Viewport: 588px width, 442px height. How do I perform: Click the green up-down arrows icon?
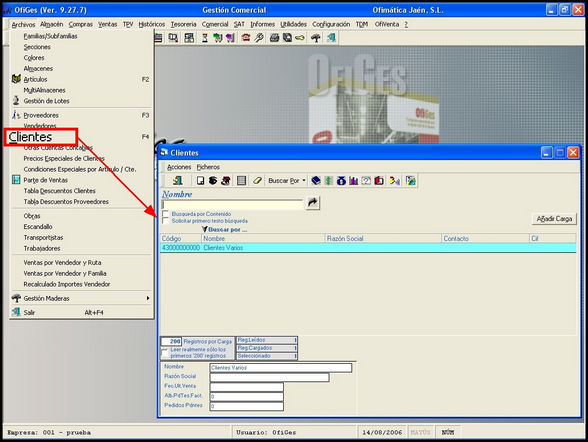328,181
